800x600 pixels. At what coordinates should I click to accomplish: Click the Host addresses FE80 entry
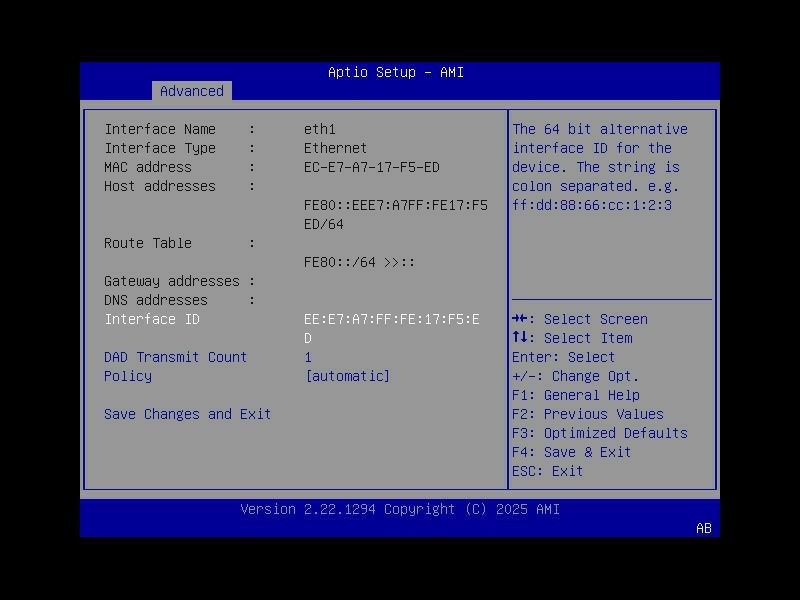(395, 205)
